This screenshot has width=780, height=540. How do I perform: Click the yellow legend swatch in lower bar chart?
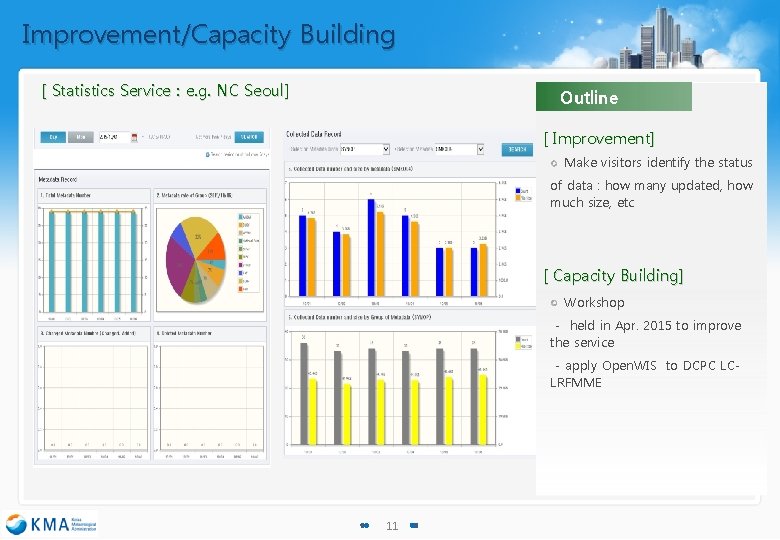point(518,346)
